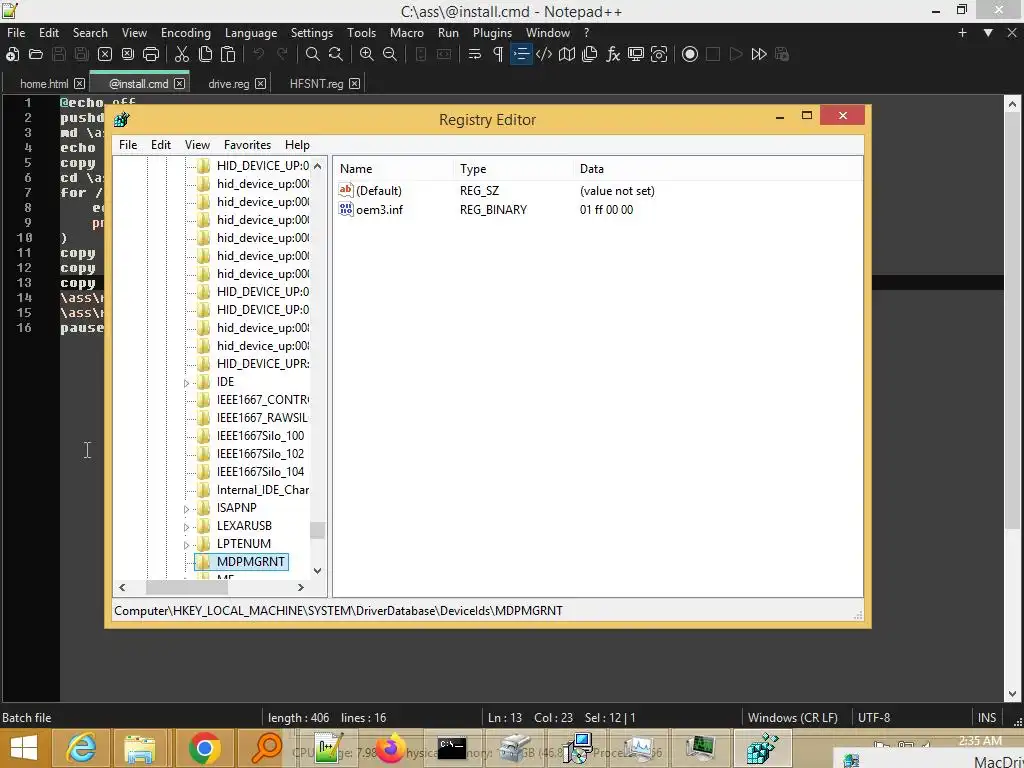The height and width of the screenshot is (768, 1024).
Task: Click the Monitoring eye icon in toolbar
Action: tap(659, 54)
